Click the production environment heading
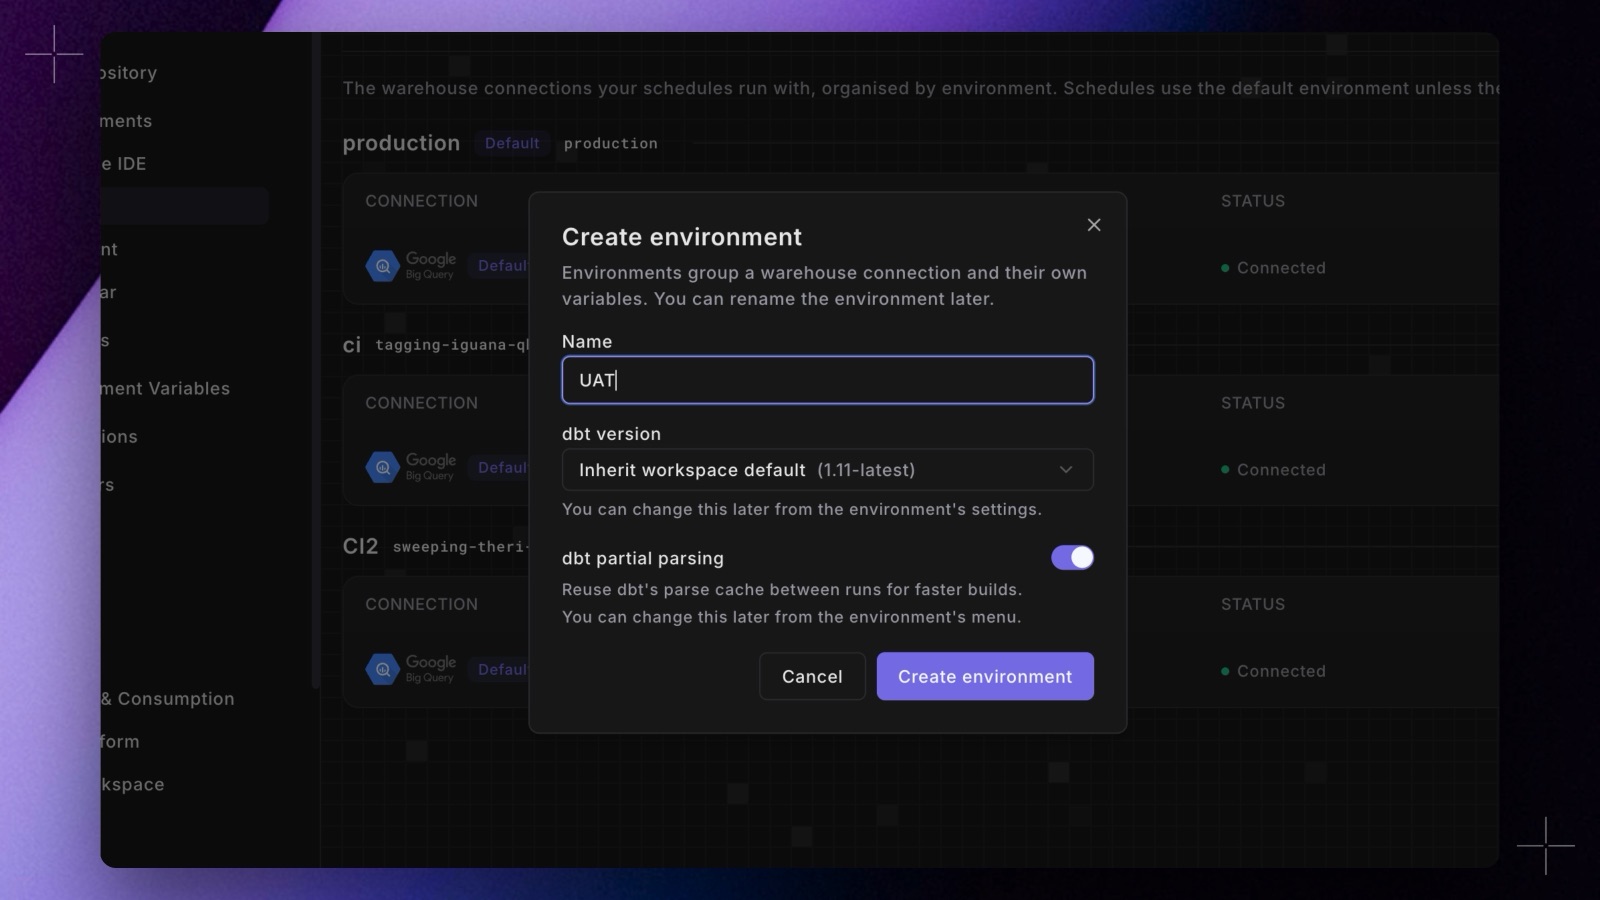 coord(401,143)
